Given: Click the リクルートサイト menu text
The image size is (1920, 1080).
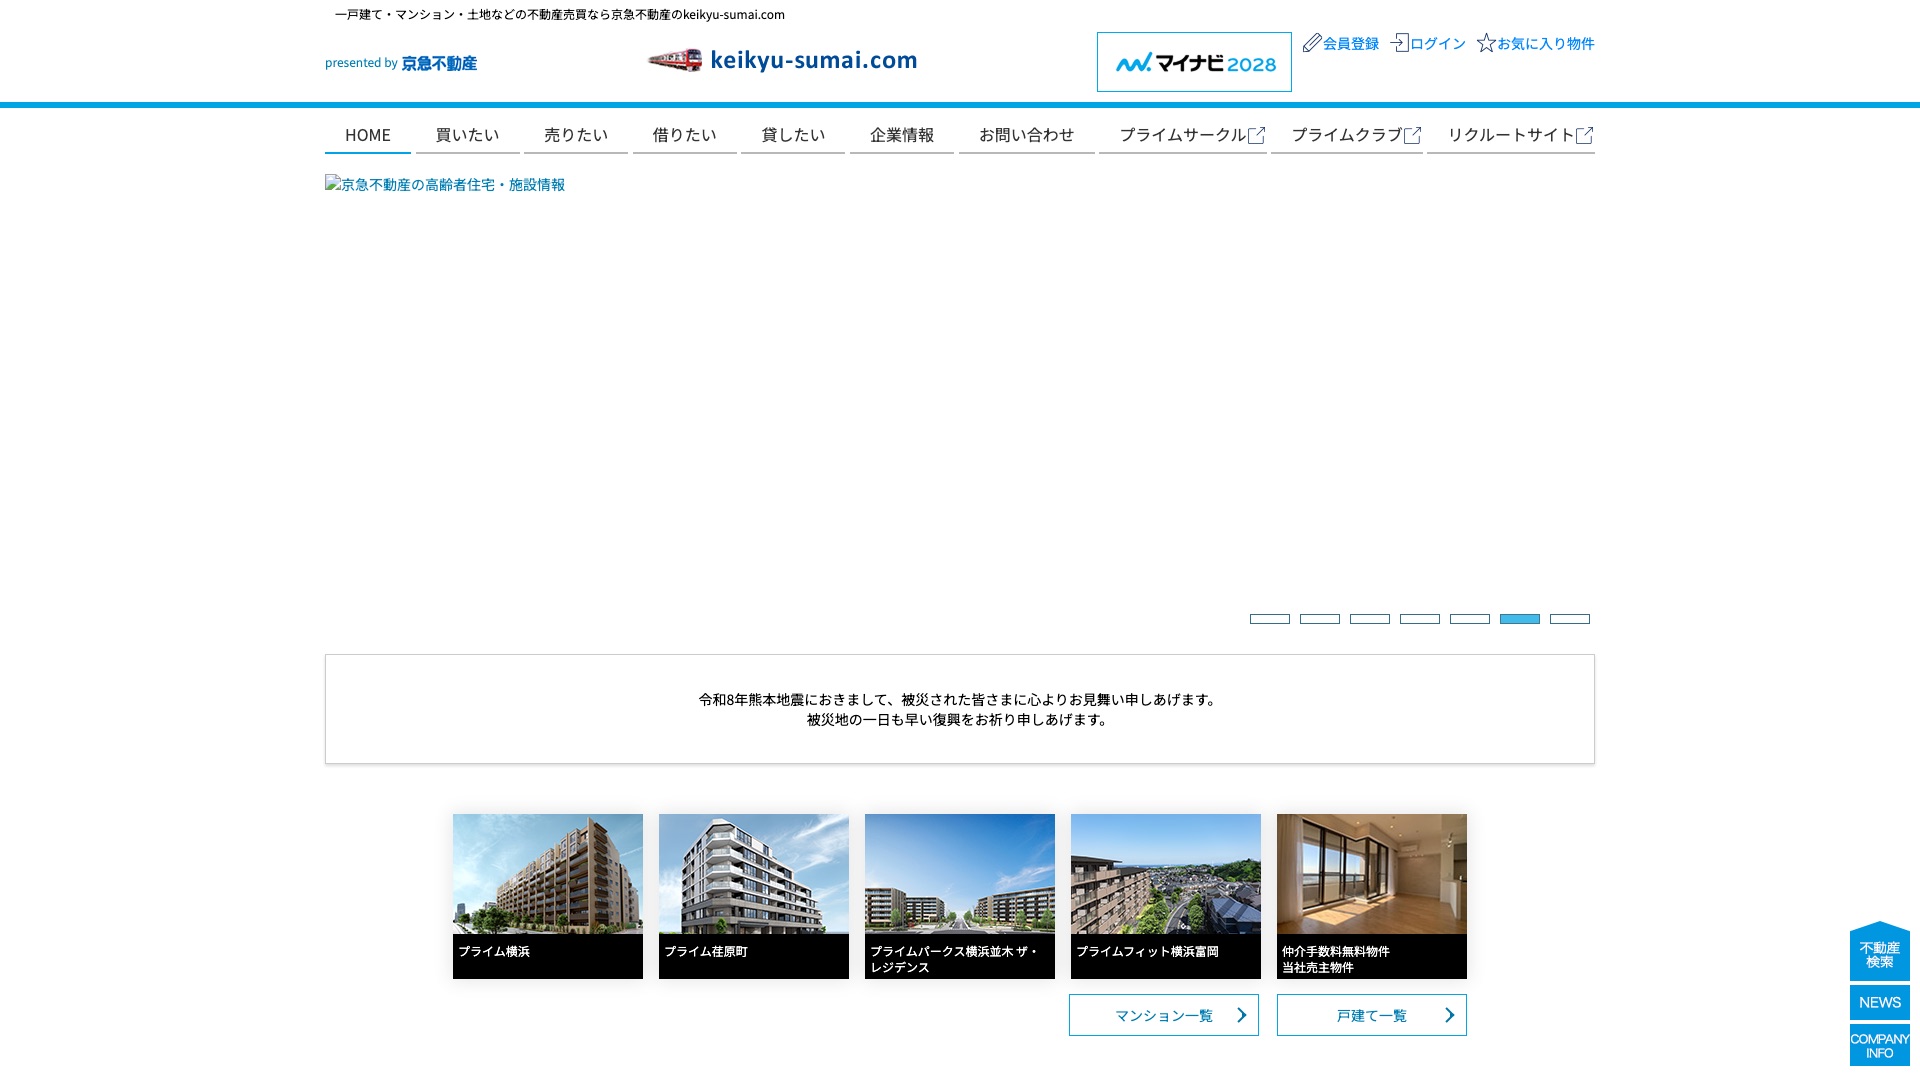Looking at the screenshot, I should (1511, 135).
